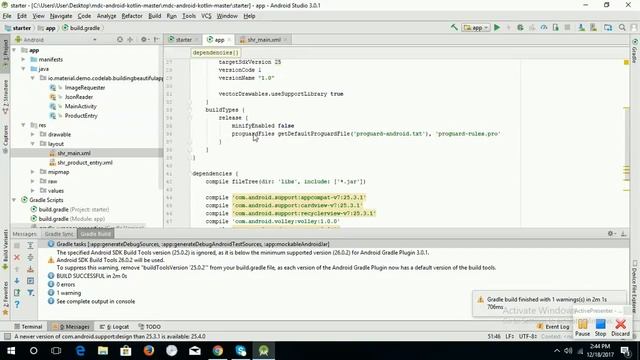Select the ProductEntry class file
The image size is (640, 360).
pos(81,116)
